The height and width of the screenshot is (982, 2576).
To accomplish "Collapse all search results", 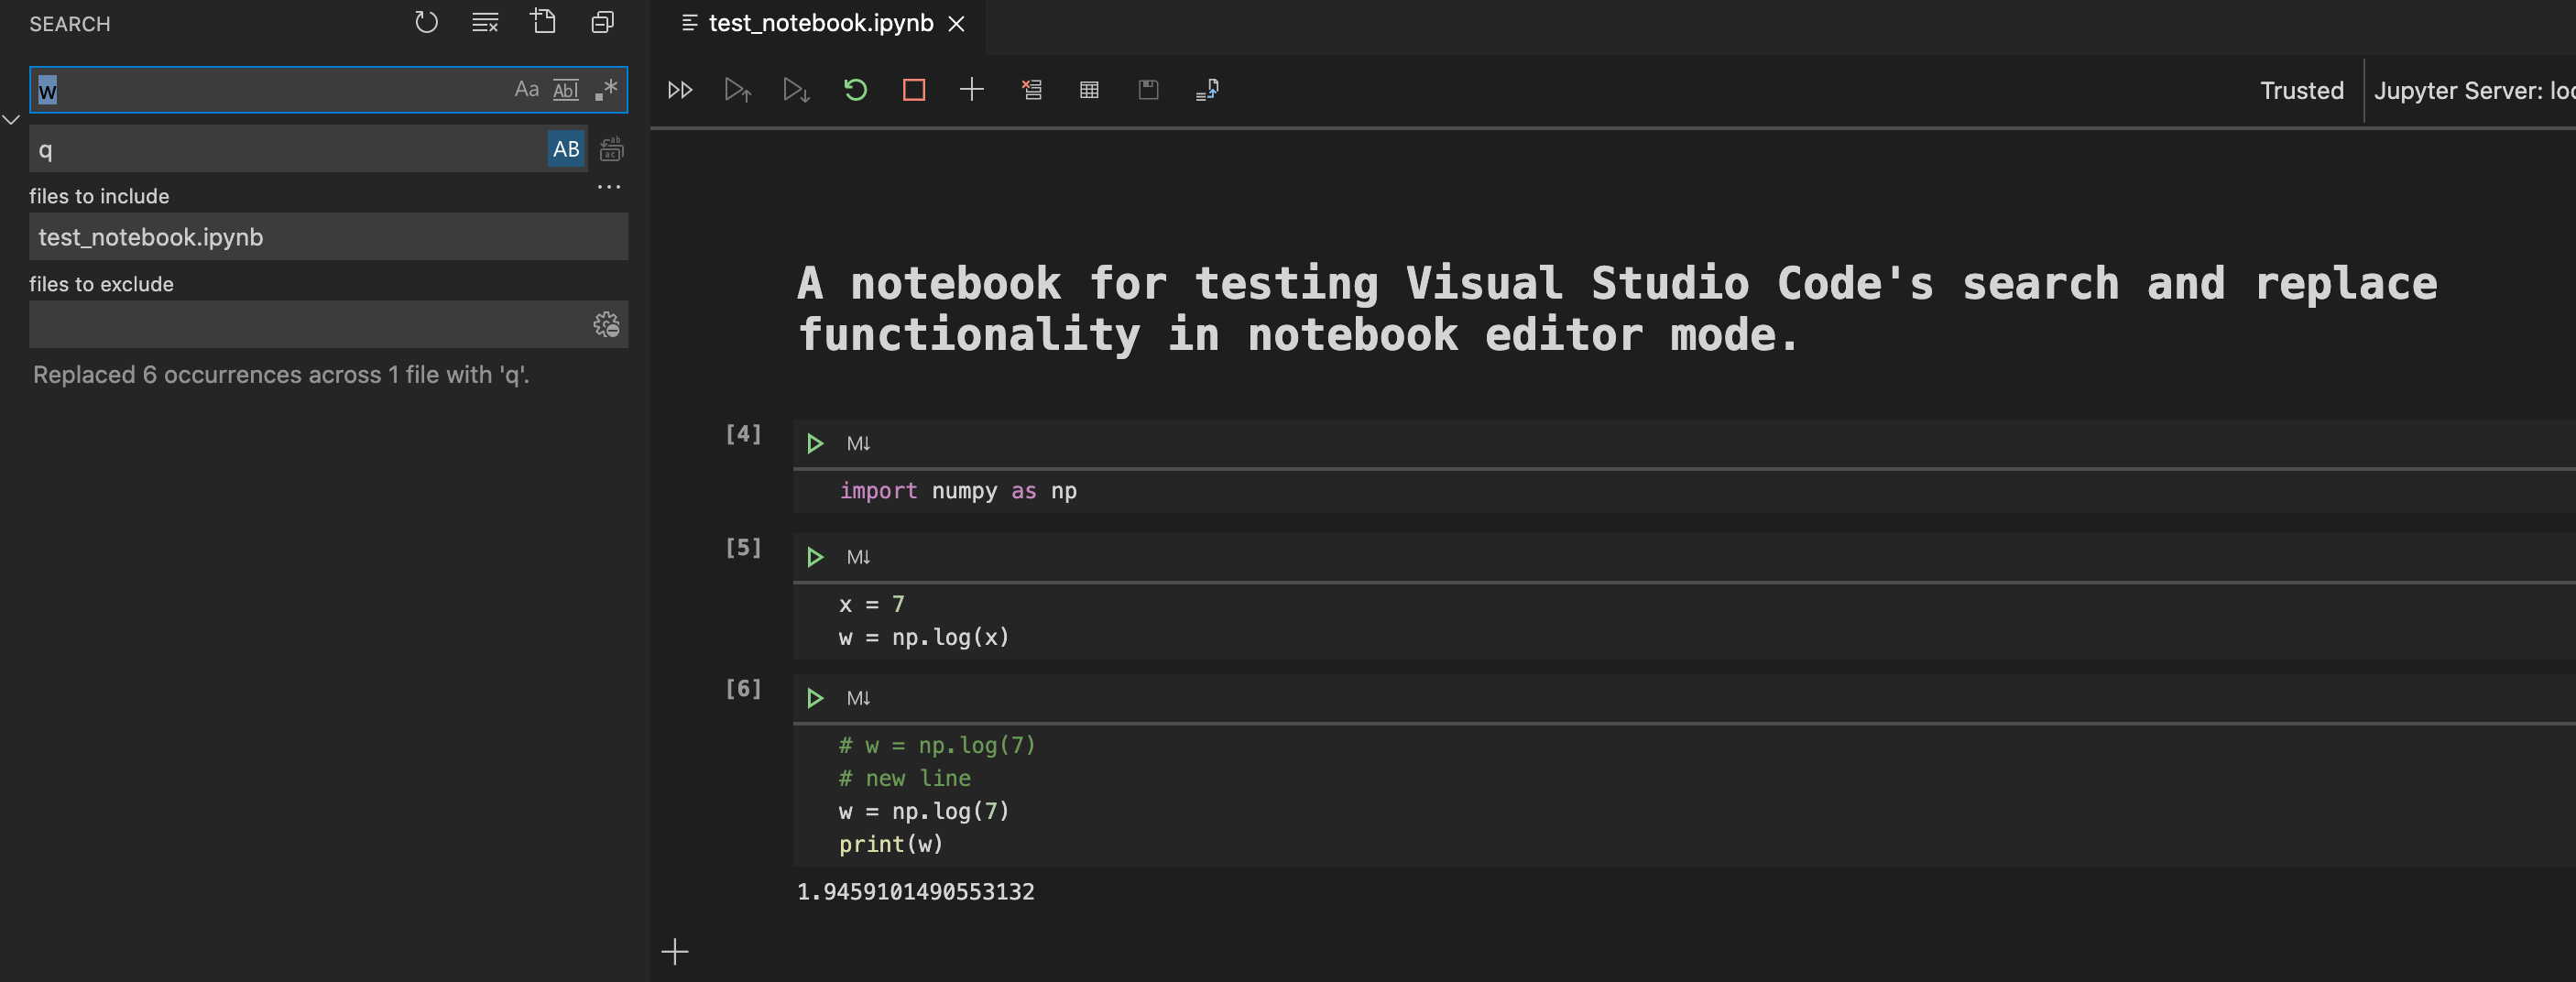I will tap(602, 21).
